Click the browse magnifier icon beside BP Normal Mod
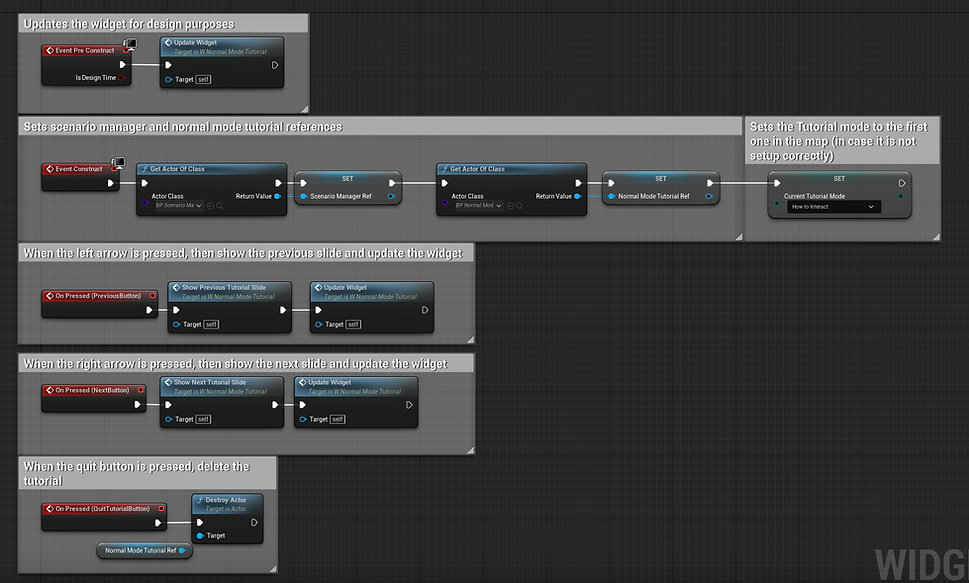Viewport: 969px width, 583px height. [520, 206]
